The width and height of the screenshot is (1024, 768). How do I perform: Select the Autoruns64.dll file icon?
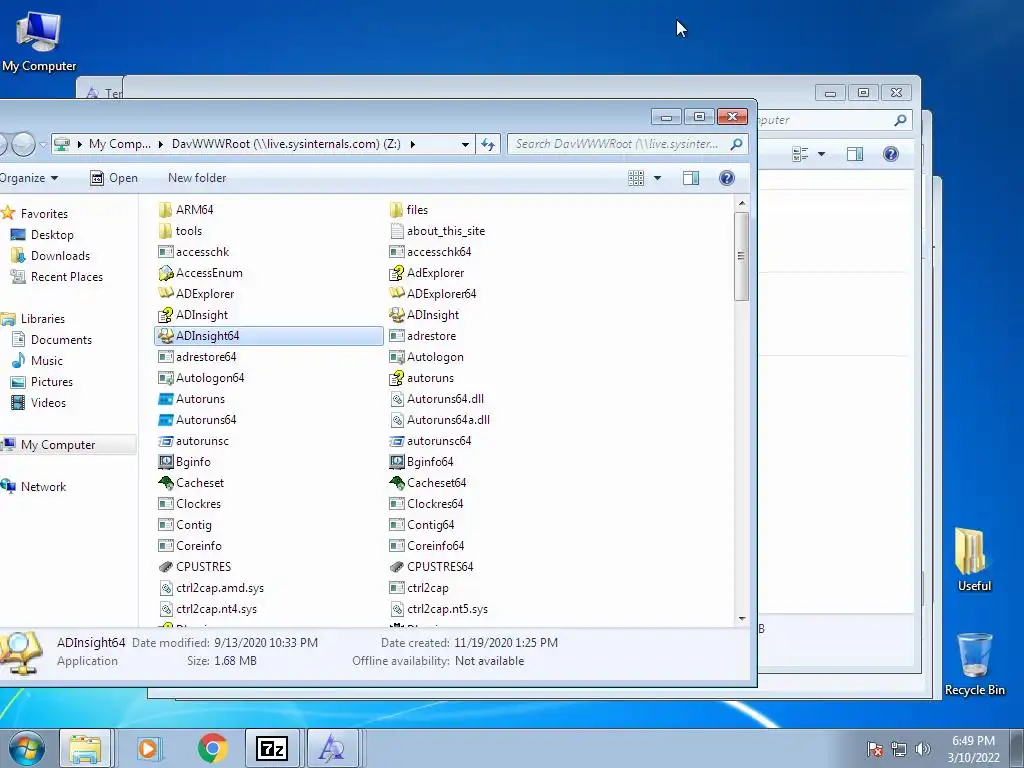tap(396, 399)
